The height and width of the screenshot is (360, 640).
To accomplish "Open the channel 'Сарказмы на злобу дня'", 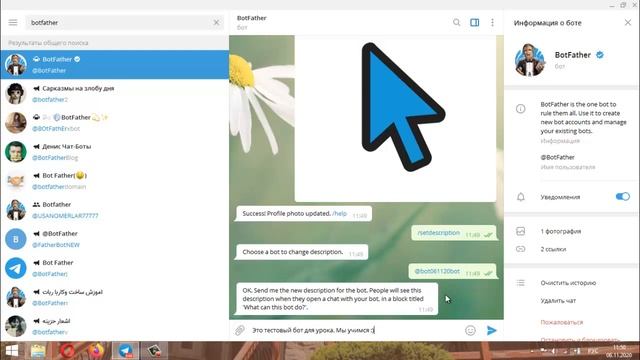I will (115, 93).
